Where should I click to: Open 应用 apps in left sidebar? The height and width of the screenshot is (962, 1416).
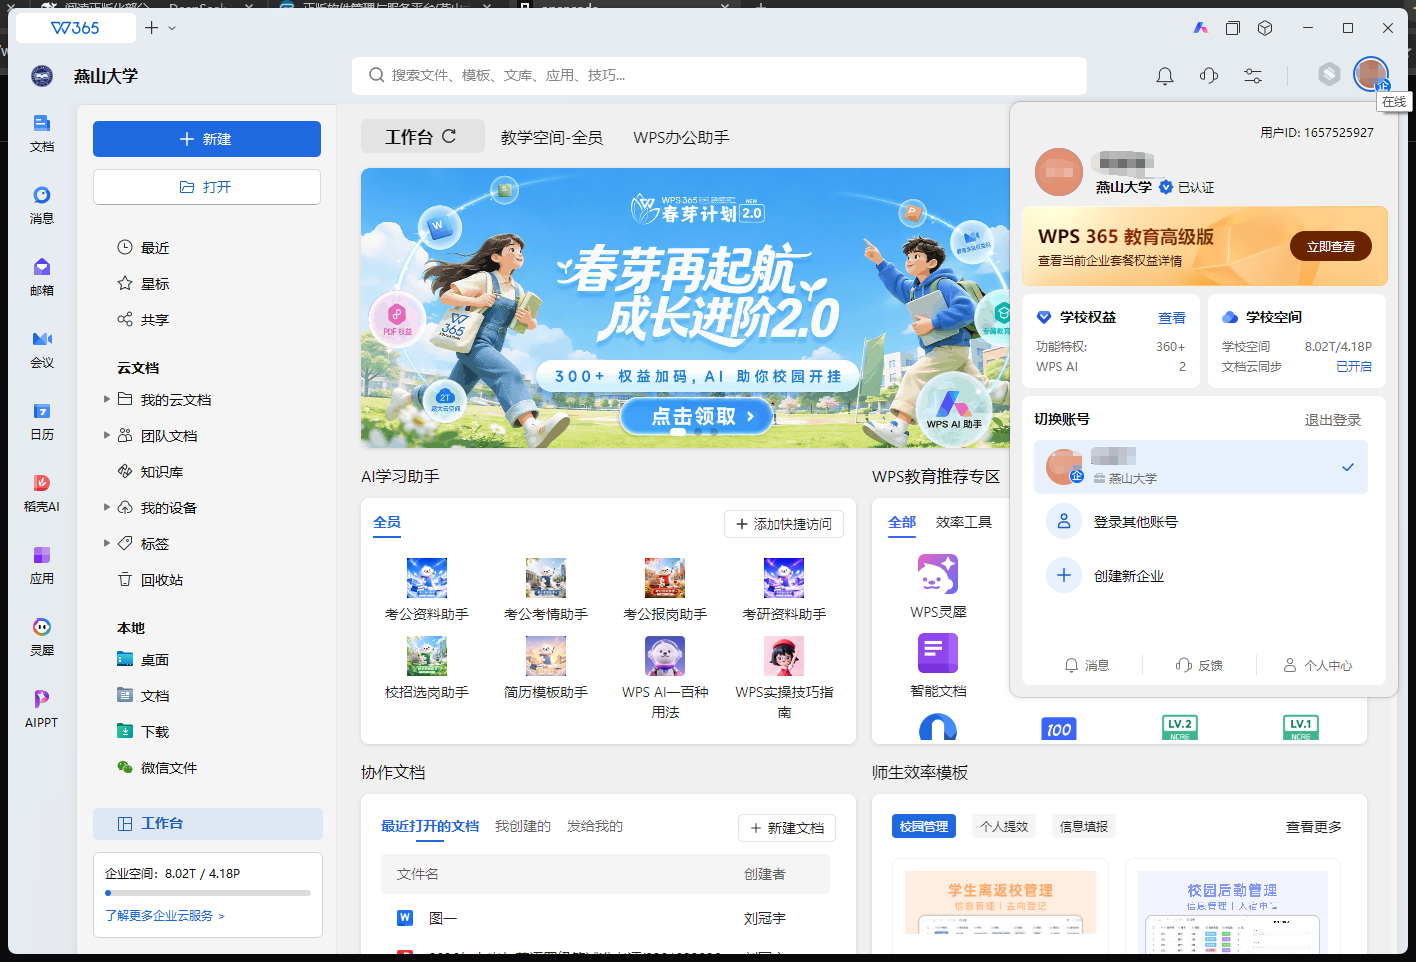[x=42, y=565]
